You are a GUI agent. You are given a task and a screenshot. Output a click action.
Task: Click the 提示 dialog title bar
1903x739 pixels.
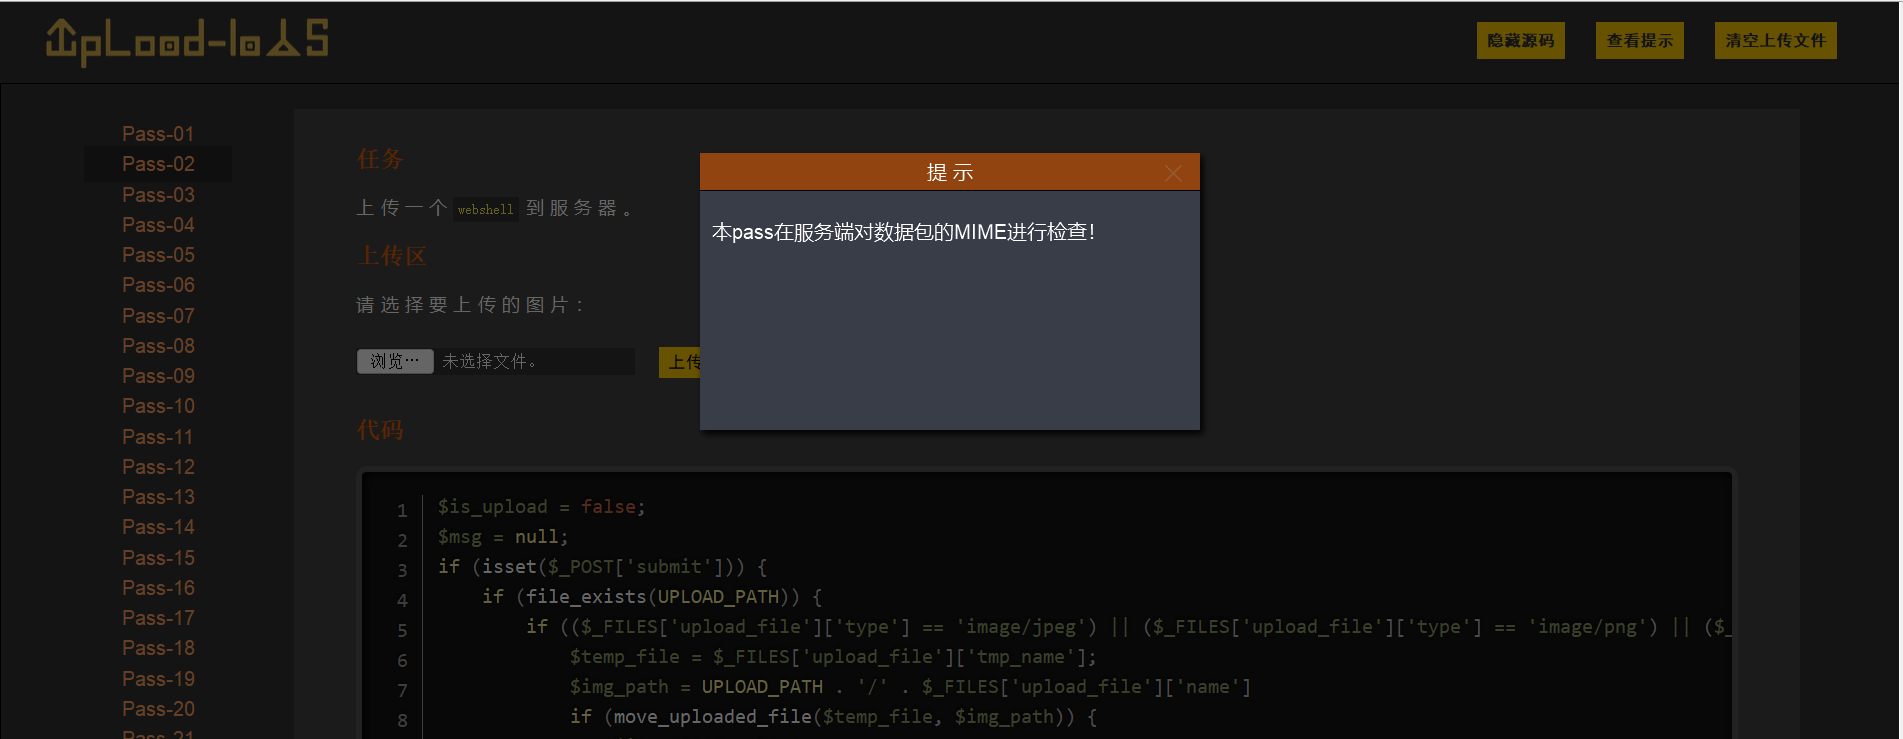pos(949,172)
